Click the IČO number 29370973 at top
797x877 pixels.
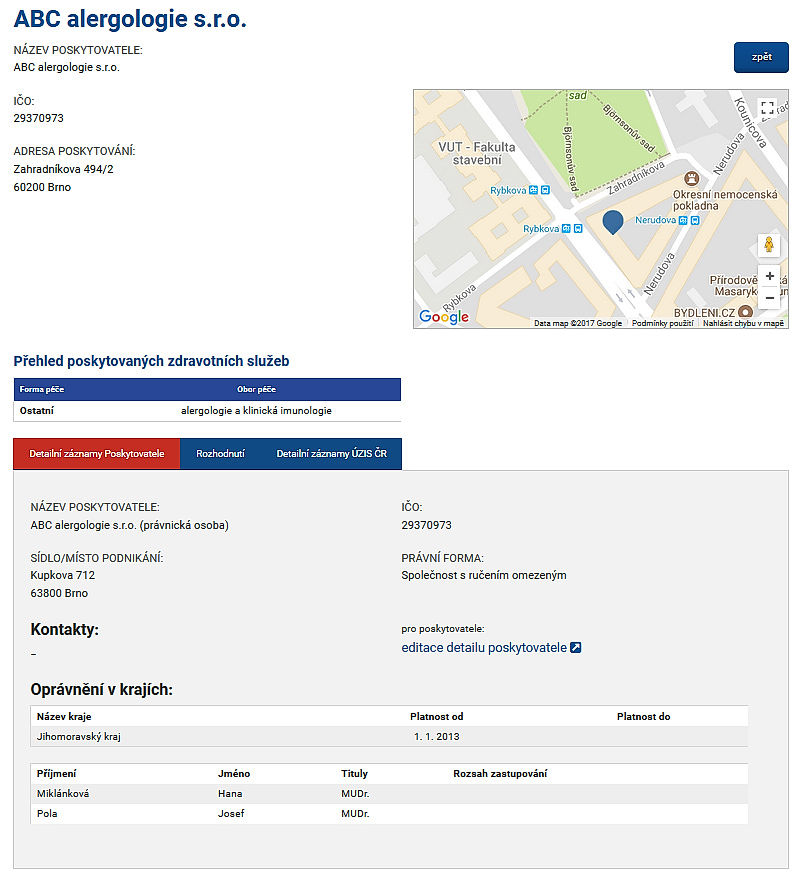pos(39,119)
